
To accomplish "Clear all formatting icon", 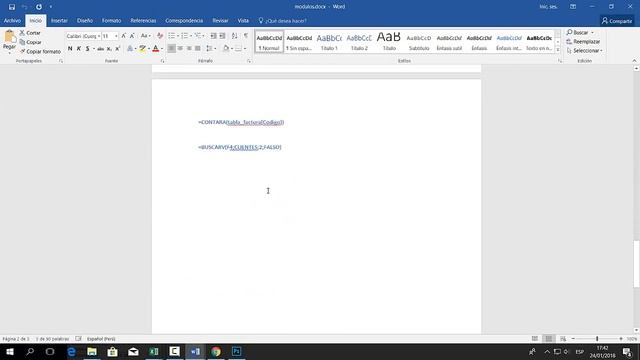I will [160, 36].
